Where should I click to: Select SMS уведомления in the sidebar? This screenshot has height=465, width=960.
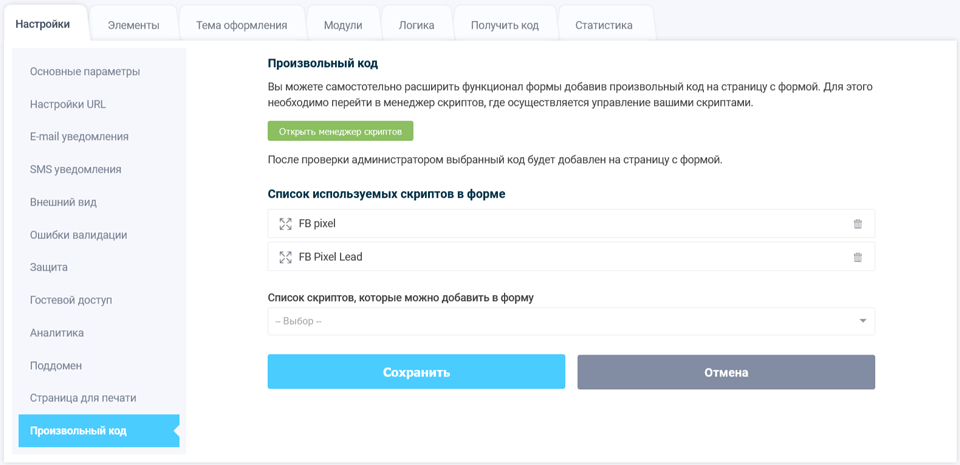coord(75,169)
